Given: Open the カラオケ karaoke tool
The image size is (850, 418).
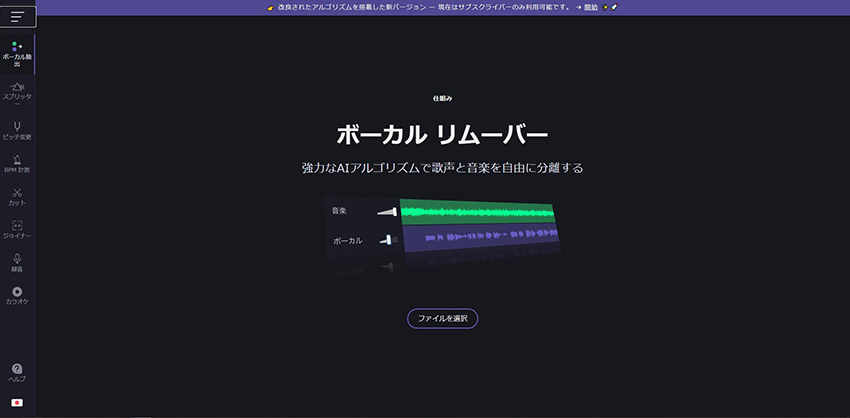Looking at the screenshot, I should [x=17, y=296].
